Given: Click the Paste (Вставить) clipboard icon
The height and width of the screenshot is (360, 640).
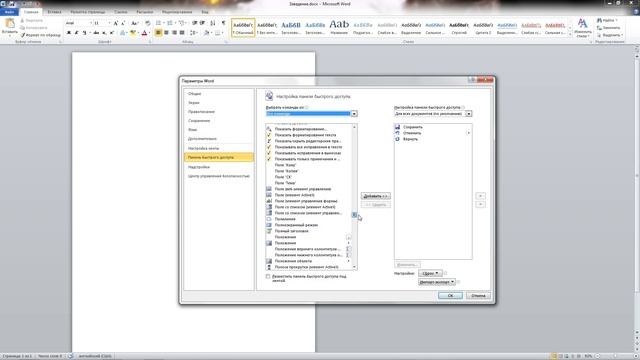Looking at the screenshot, I should [x=9, y=24].
